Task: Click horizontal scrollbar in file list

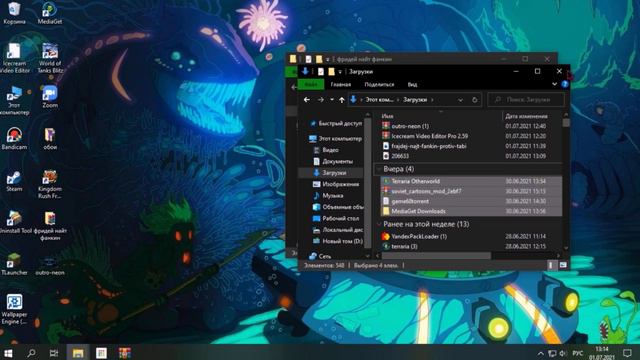Action: pos(436,256)
